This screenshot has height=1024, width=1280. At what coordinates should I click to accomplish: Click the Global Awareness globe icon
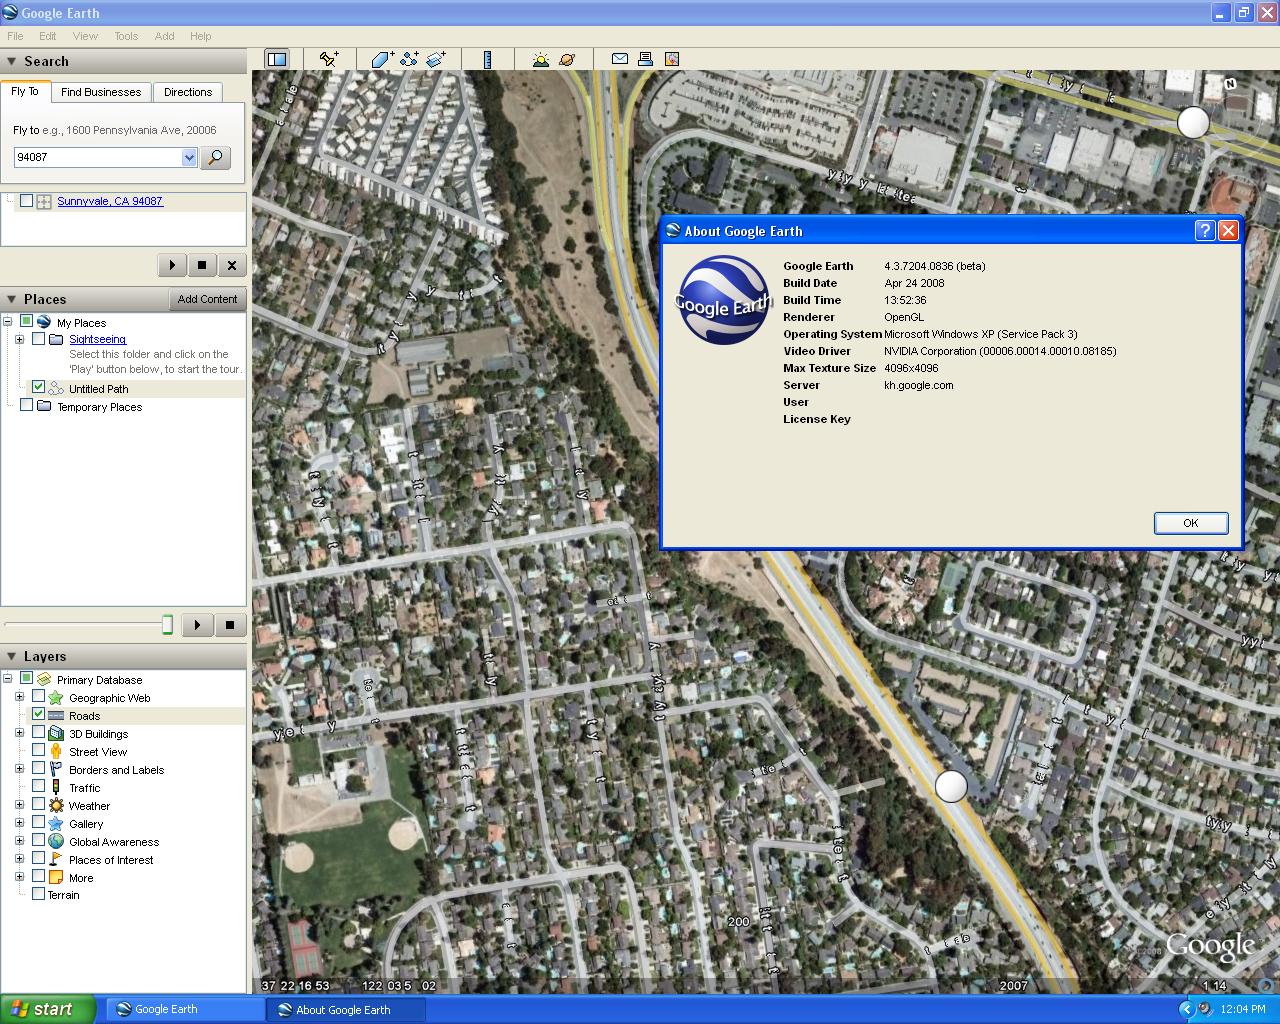[56, 842]
